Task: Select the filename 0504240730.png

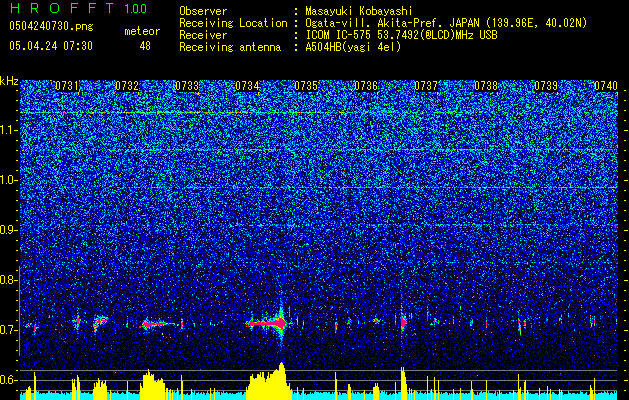Action: pos(51,26)
